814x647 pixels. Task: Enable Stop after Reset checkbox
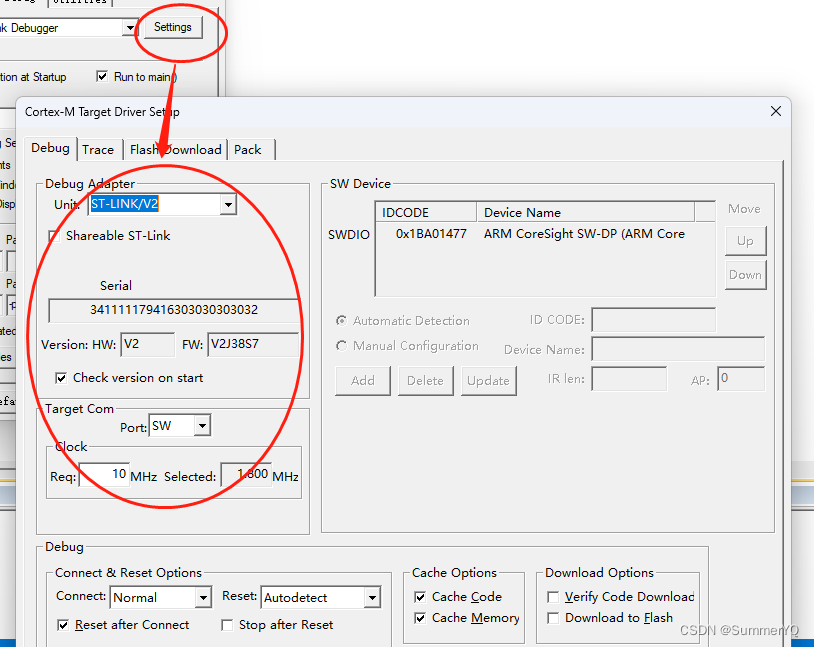[227, 625]
